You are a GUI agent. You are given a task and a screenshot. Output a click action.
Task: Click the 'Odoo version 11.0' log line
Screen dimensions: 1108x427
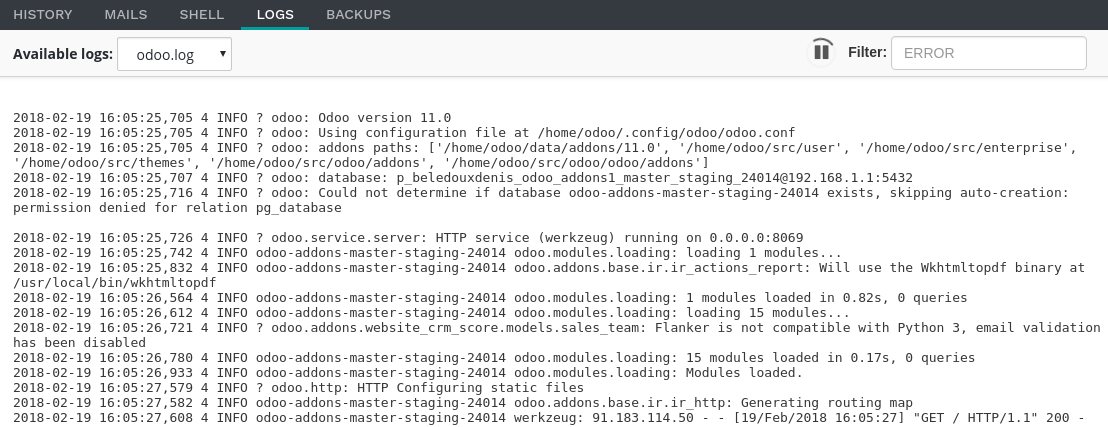[x=232, y=117]
